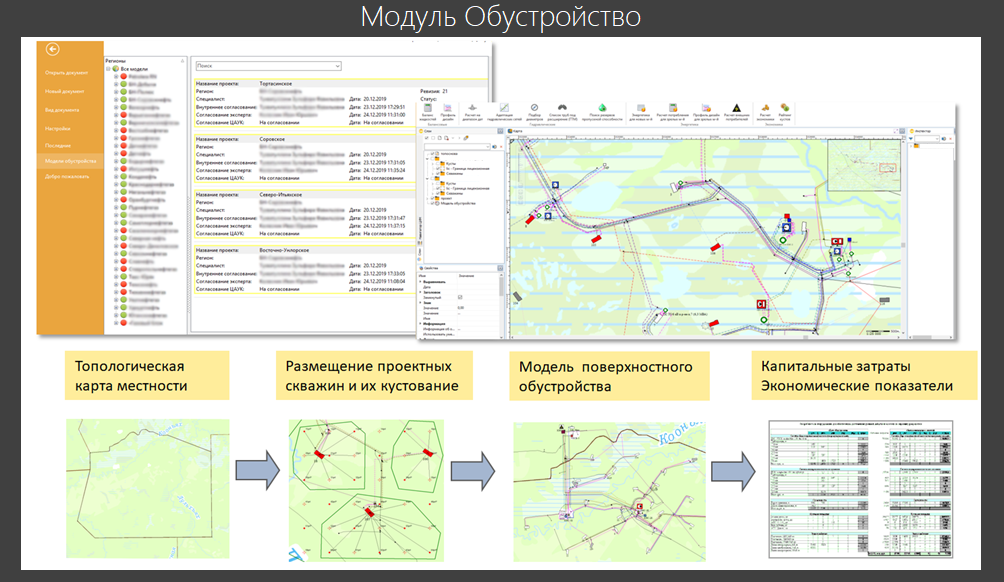Click the capital costs table thumbnail
This screenshot has height=582, width=1004.
pos(861,489)
